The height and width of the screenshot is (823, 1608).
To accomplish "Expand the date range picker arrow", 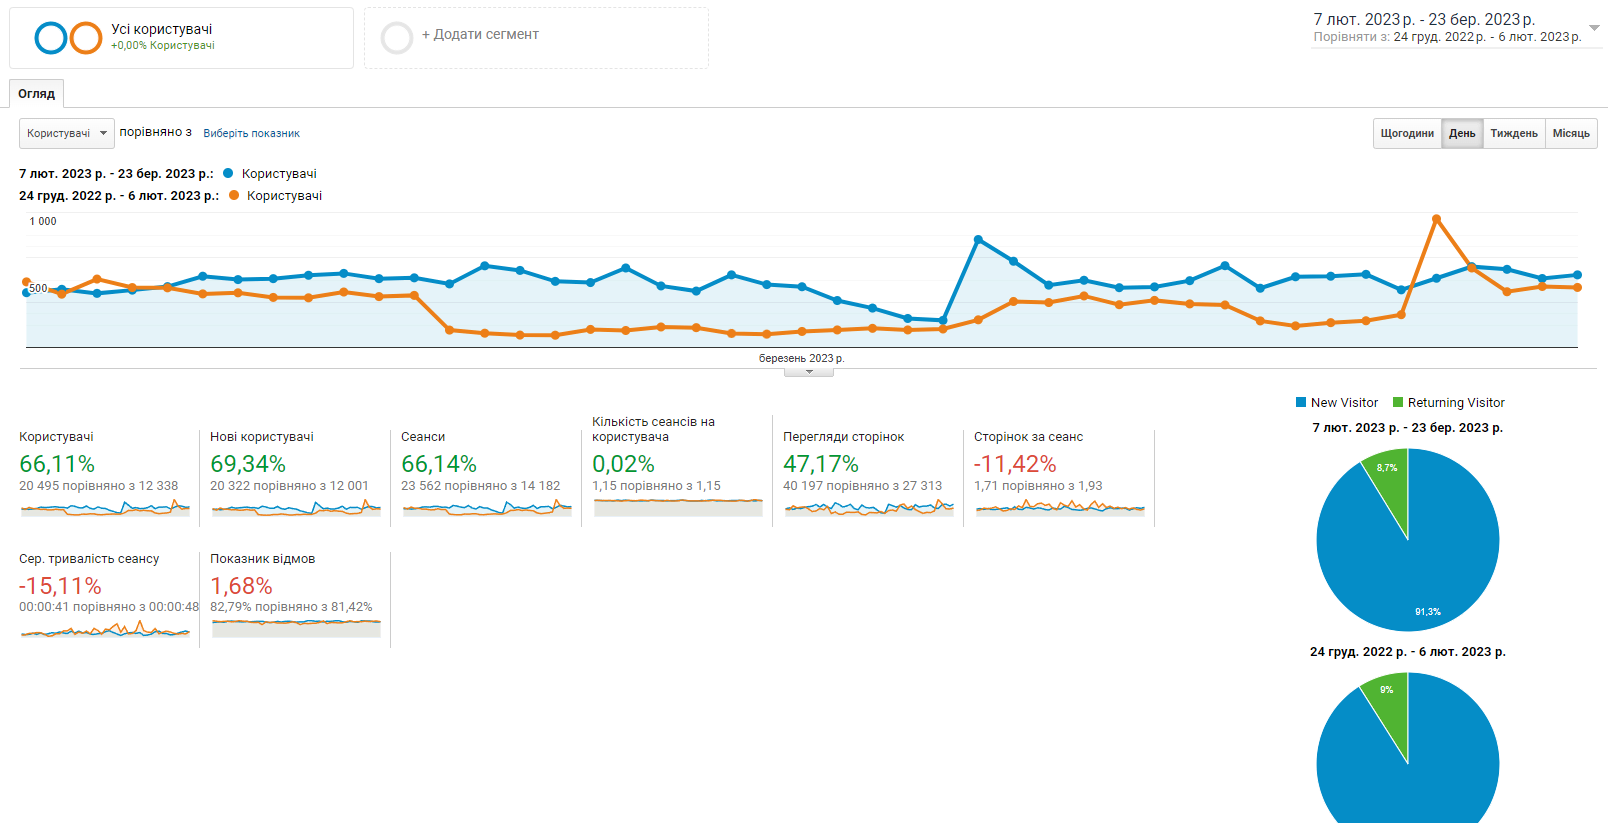I will [x=1594, y=28].
